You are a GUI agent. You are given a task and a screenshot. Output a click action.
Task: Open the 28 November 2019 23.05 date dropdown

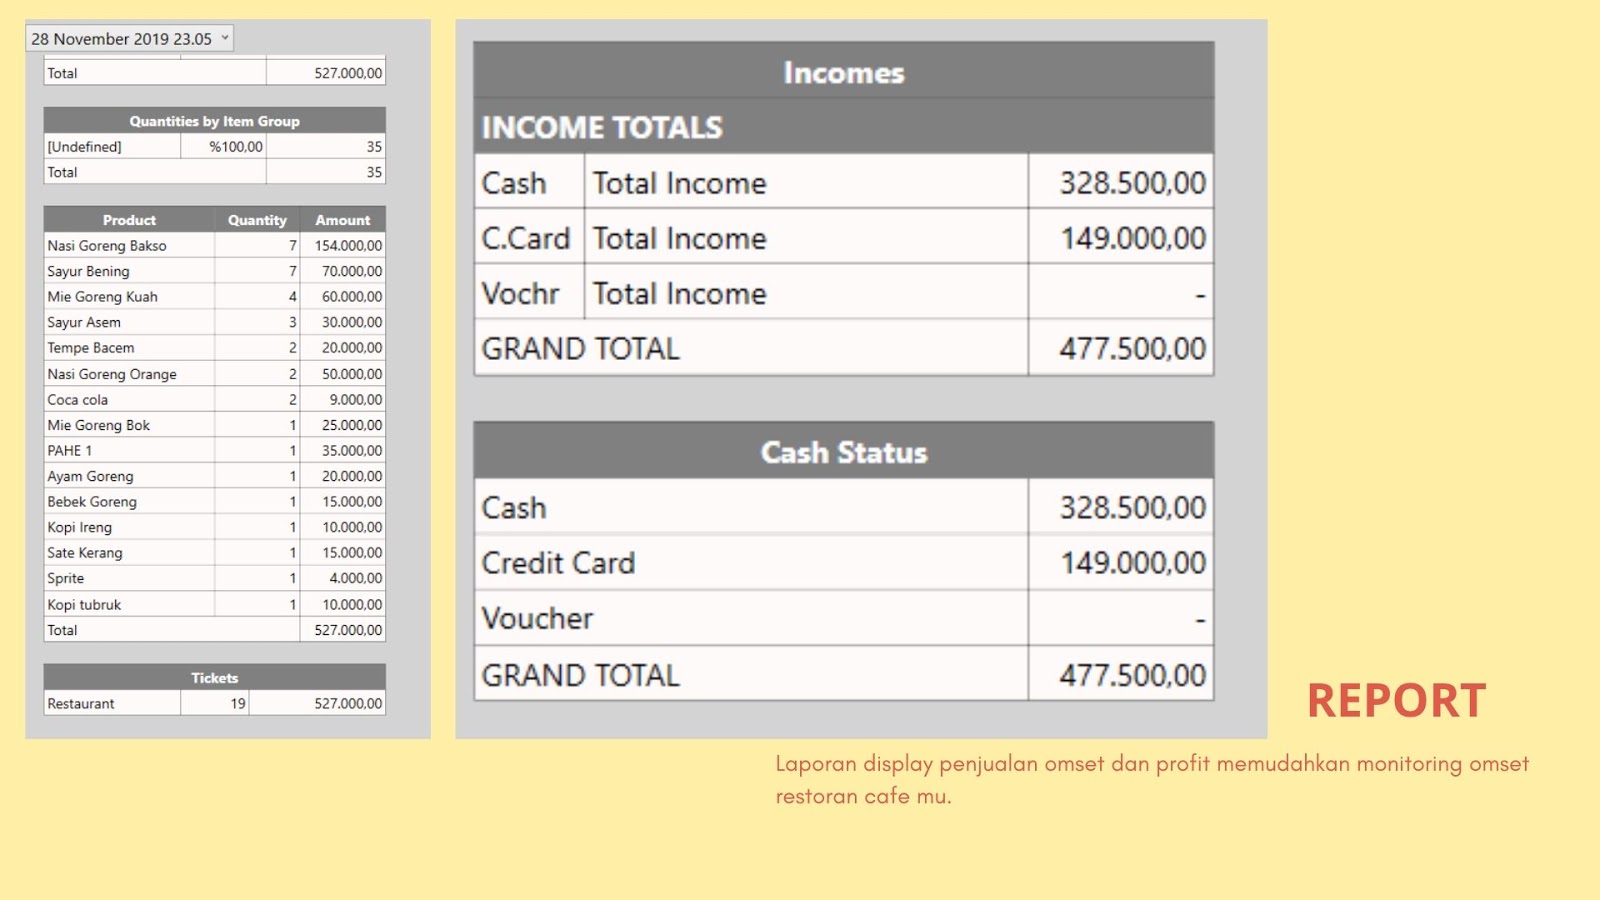point(129,38)
